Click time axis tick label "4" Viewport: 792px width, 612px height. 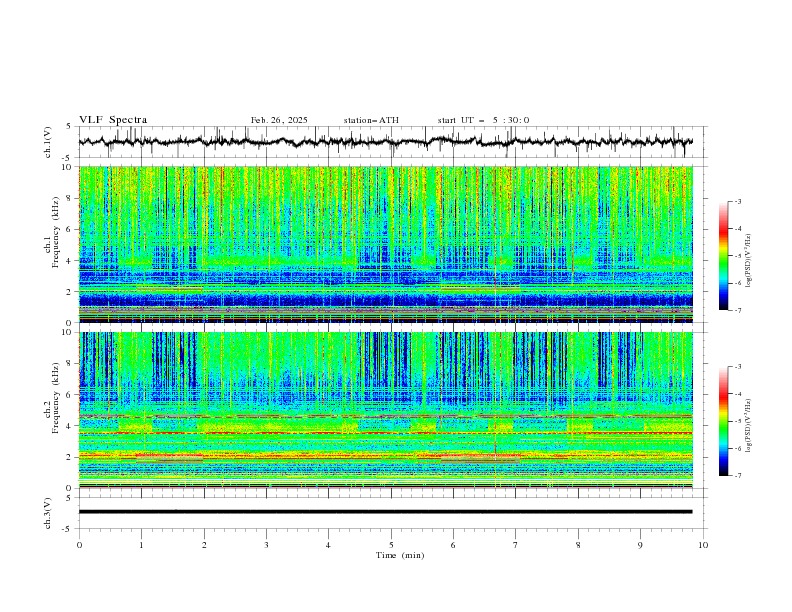click(328, 545)
